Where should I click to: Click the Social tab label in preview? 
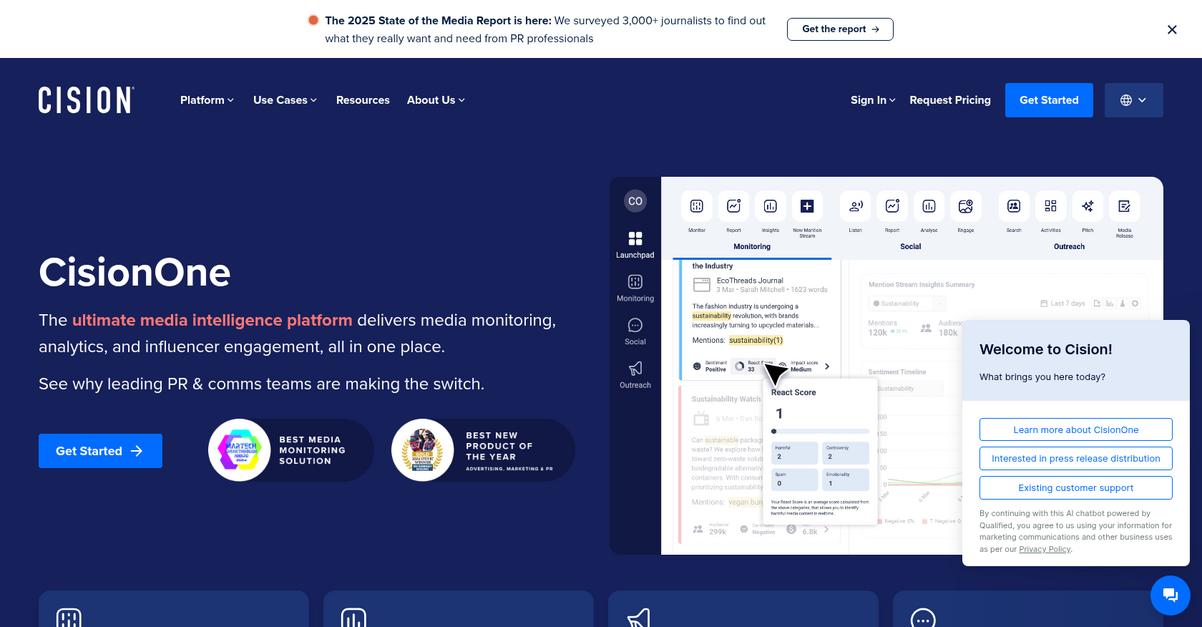[x=911, y=246]
